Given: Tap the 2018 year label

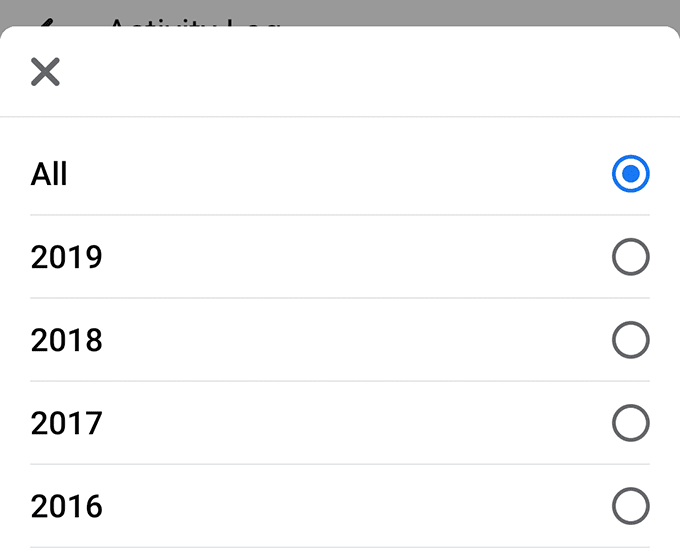Looking at the screenshot, I should point(66,341).
